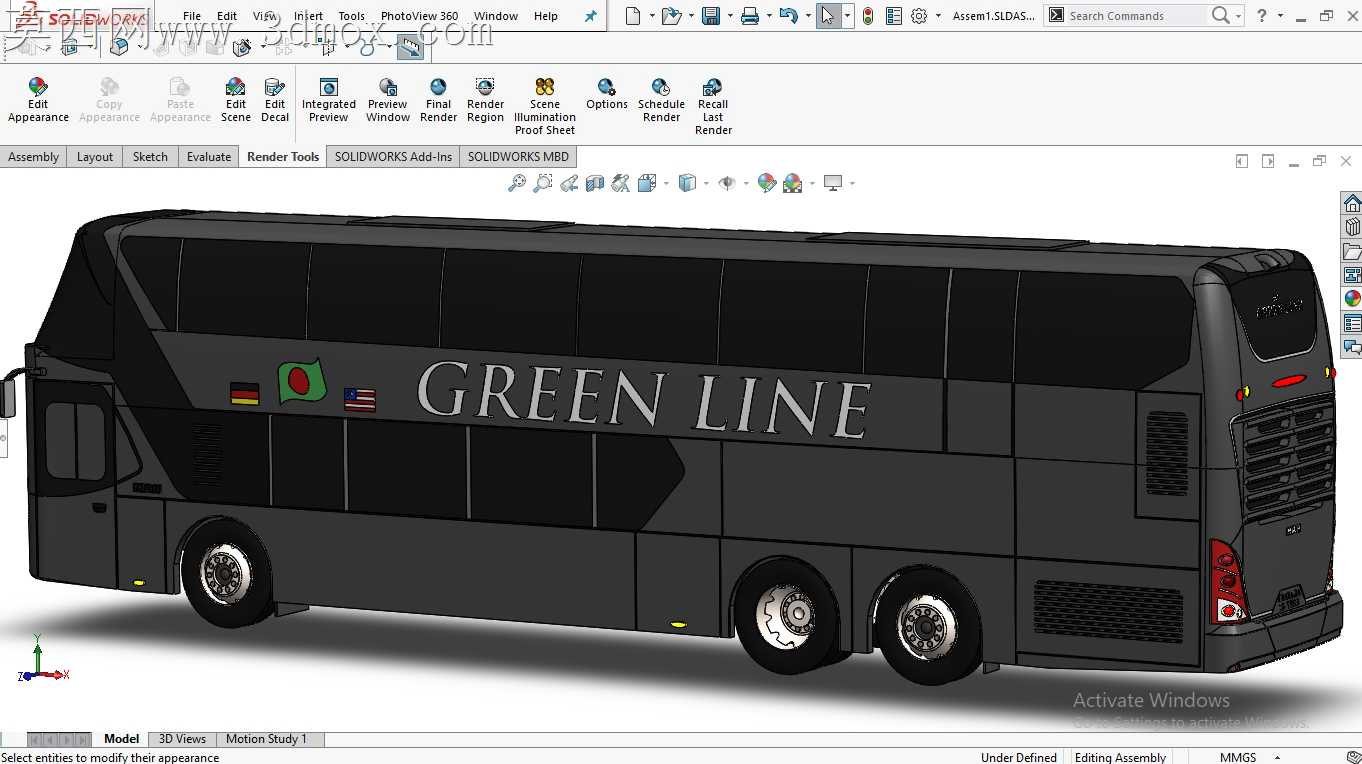Click the MMGS unit system status
This screenshot has width=1362, height=764.
tap(1237, 757)
